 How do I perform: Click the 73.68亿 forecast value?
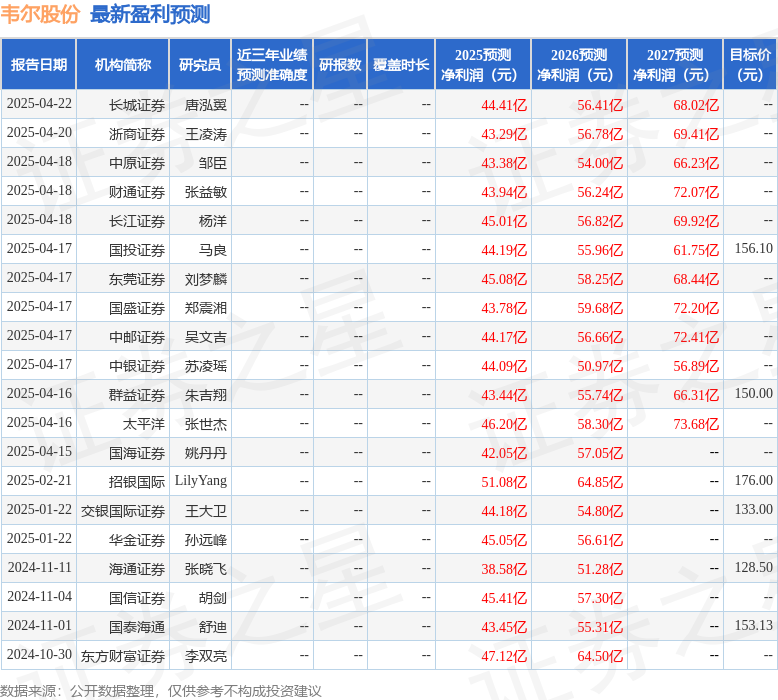coord(696,424)
